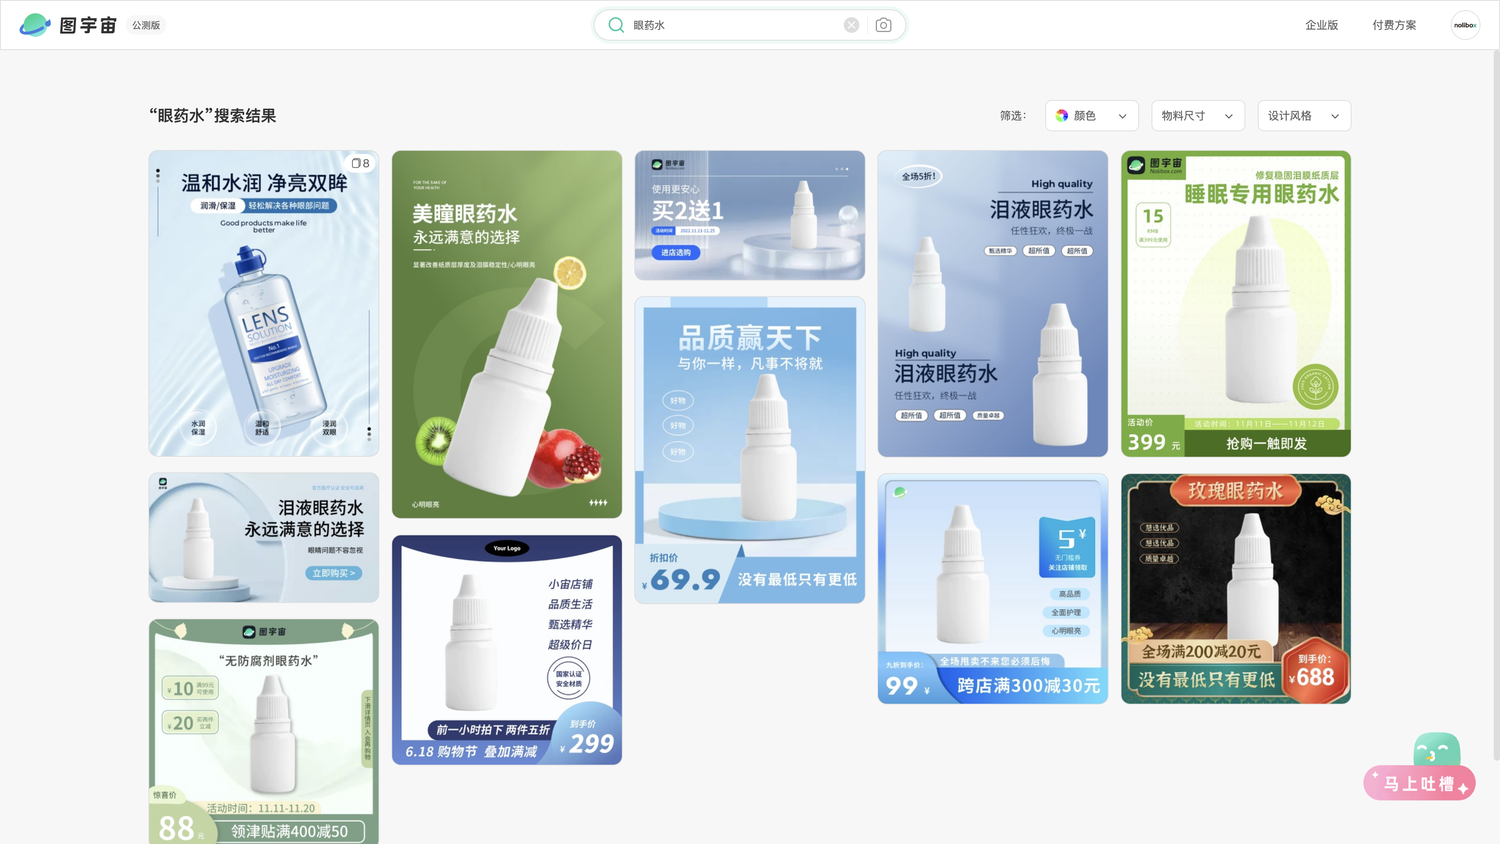
Task: Open the 睡眠专用眼药水 399 template
Action: click(x=1236, y=304)
